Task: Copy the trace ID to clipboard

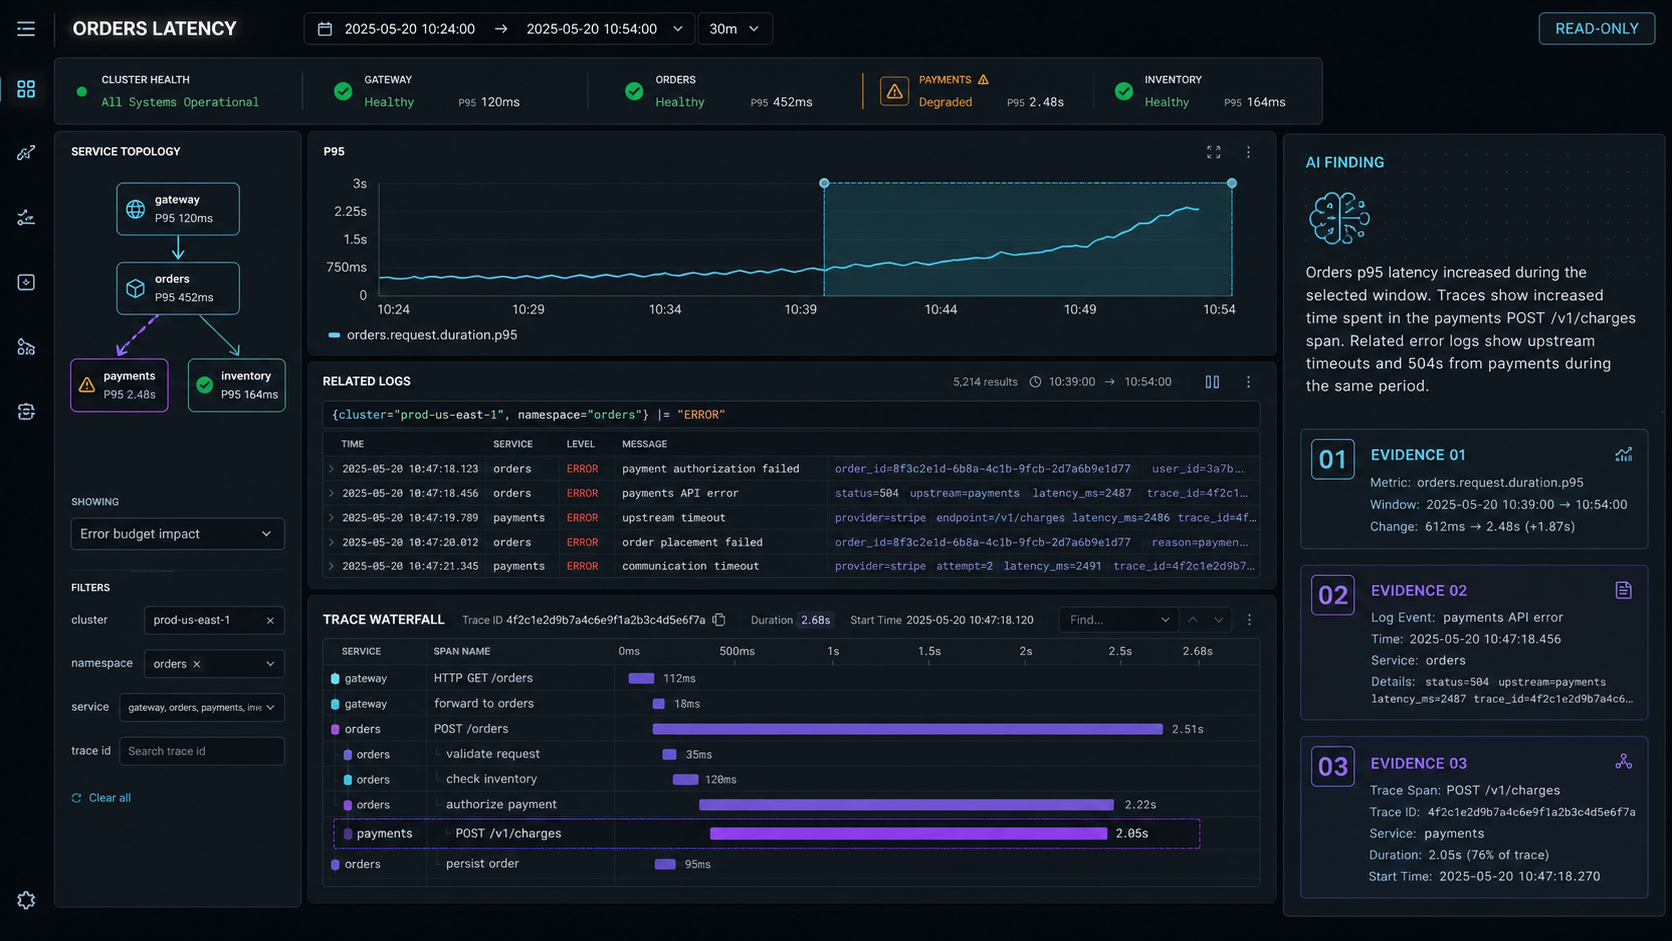Action: click(719, 620)
